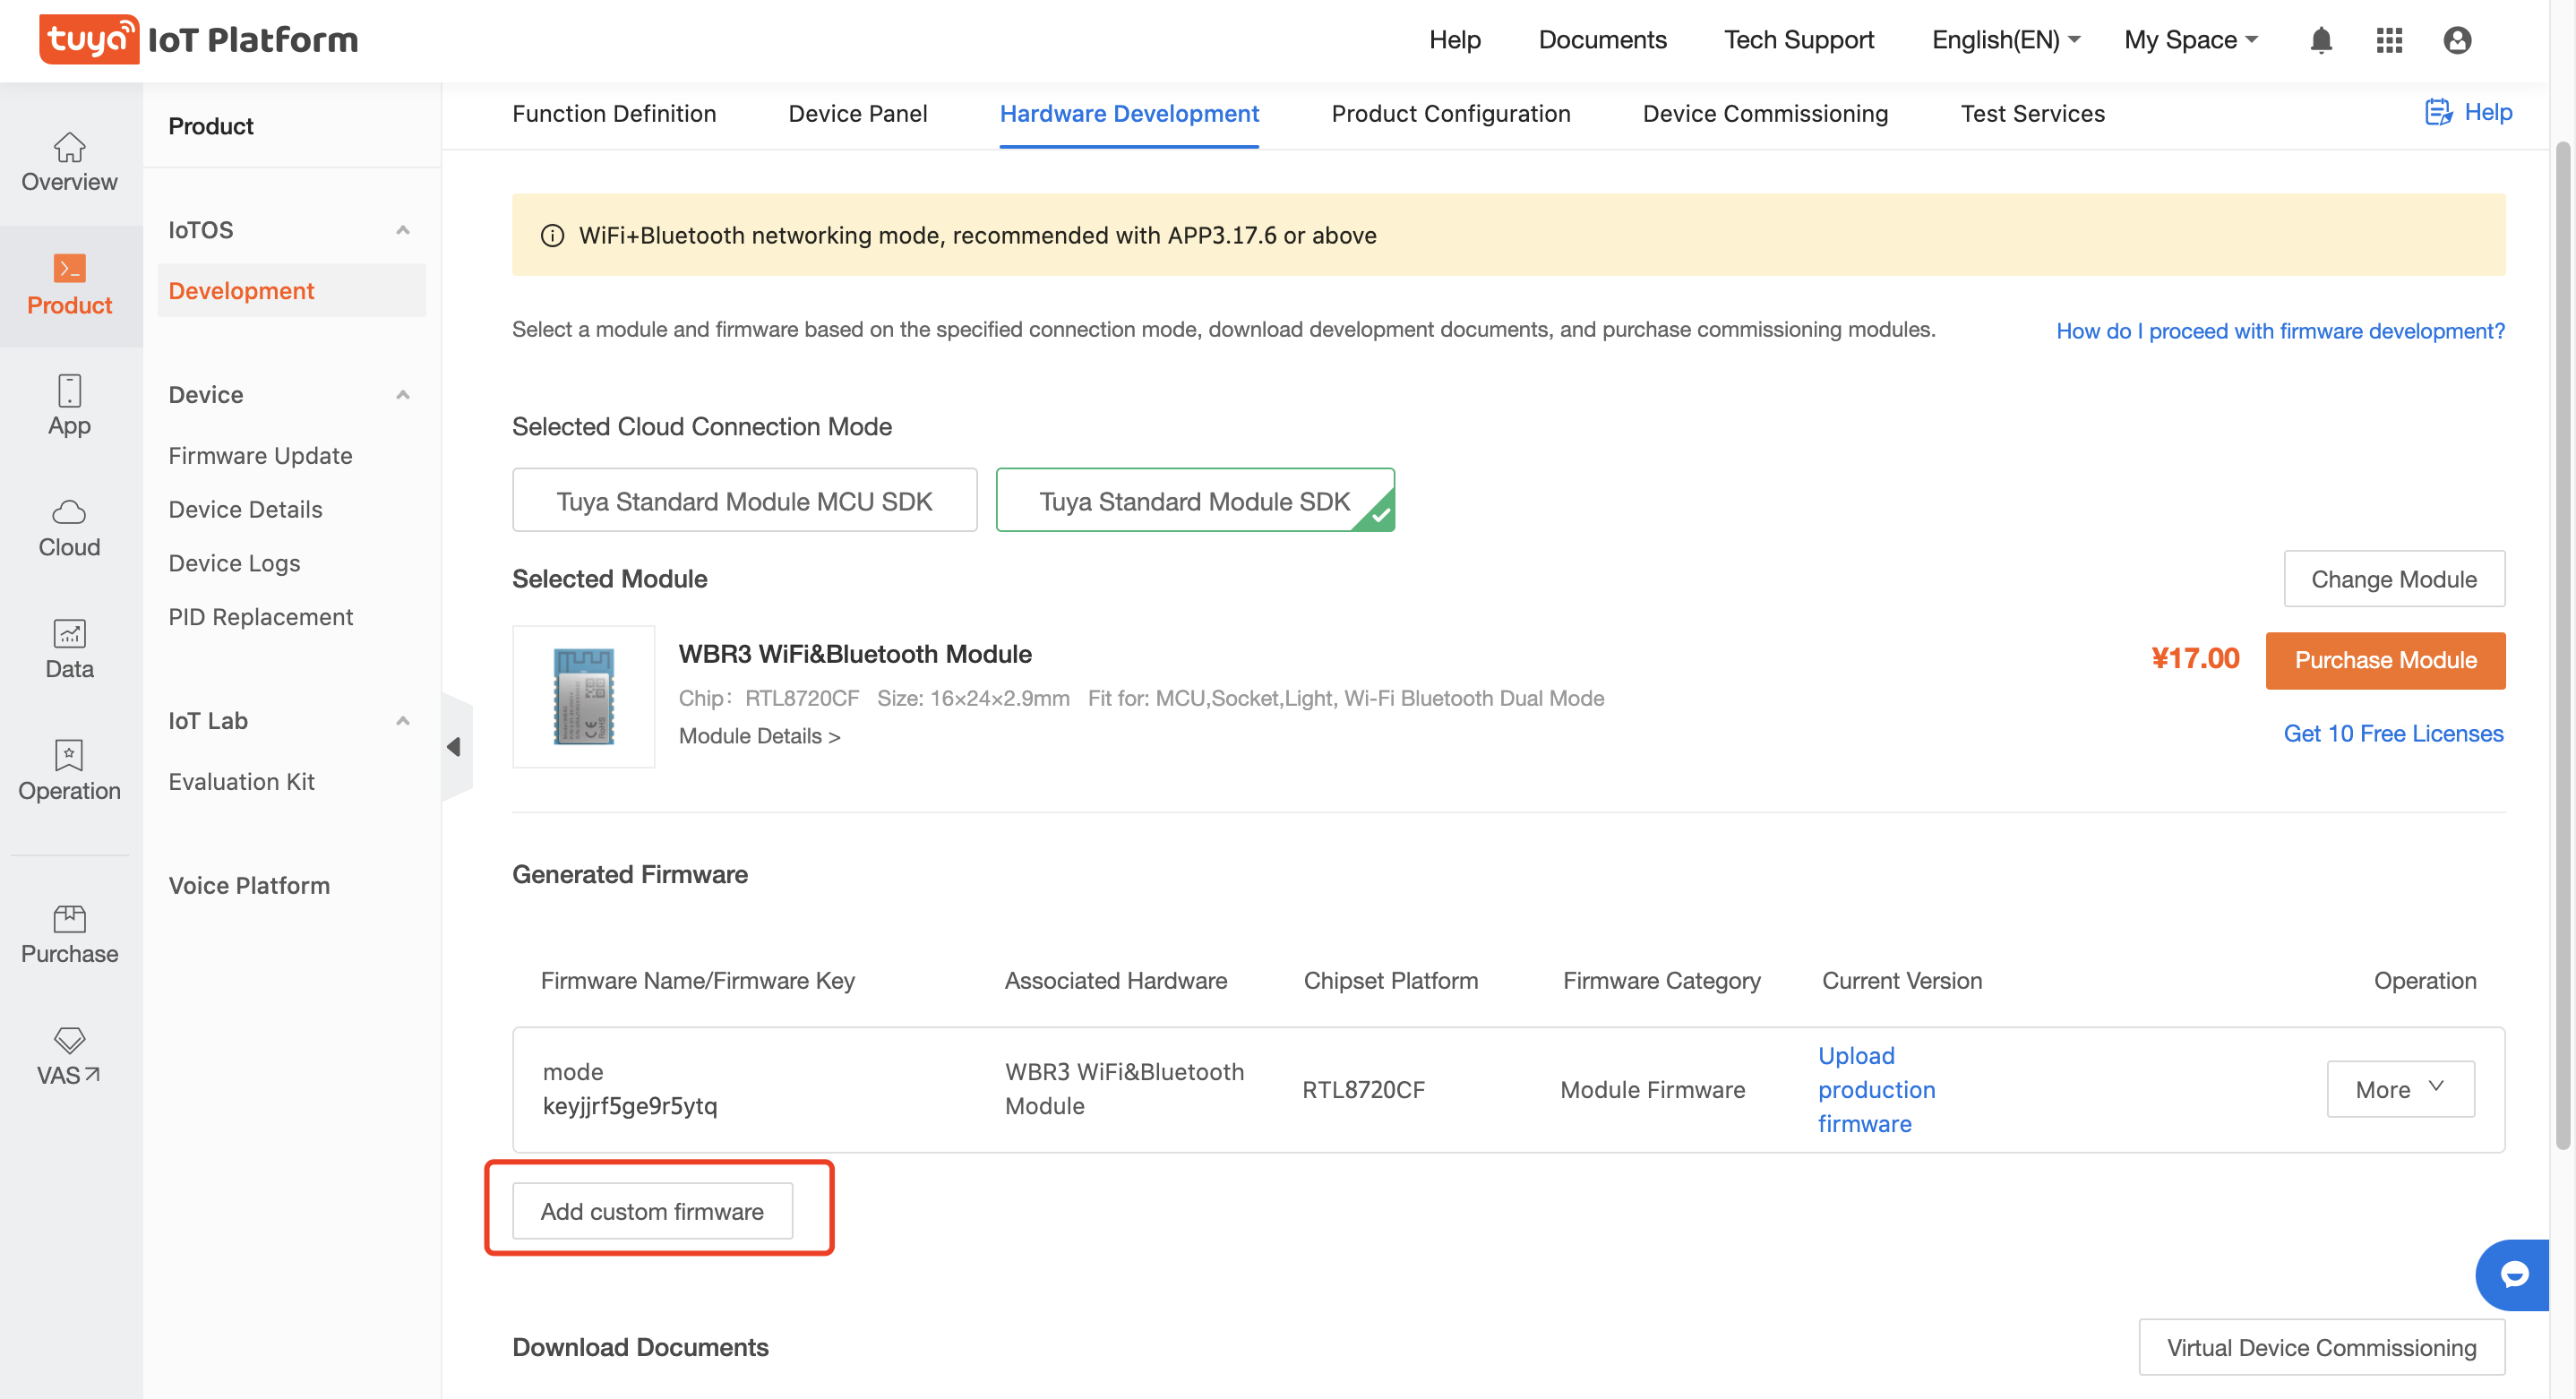Switch to Device Panel tab
Screen dimensions: 2576x1399
[857, 114]
